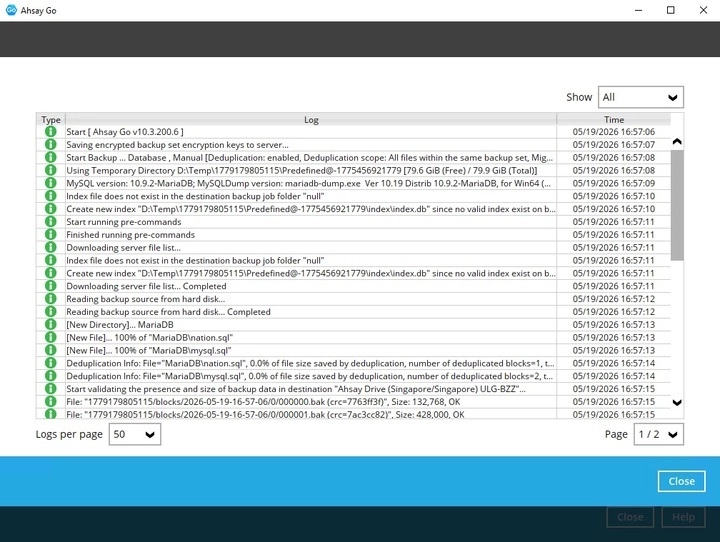
Task: Select the 'Using Temporary Directory D:\Temp' log entry
Action: [311, 170]
